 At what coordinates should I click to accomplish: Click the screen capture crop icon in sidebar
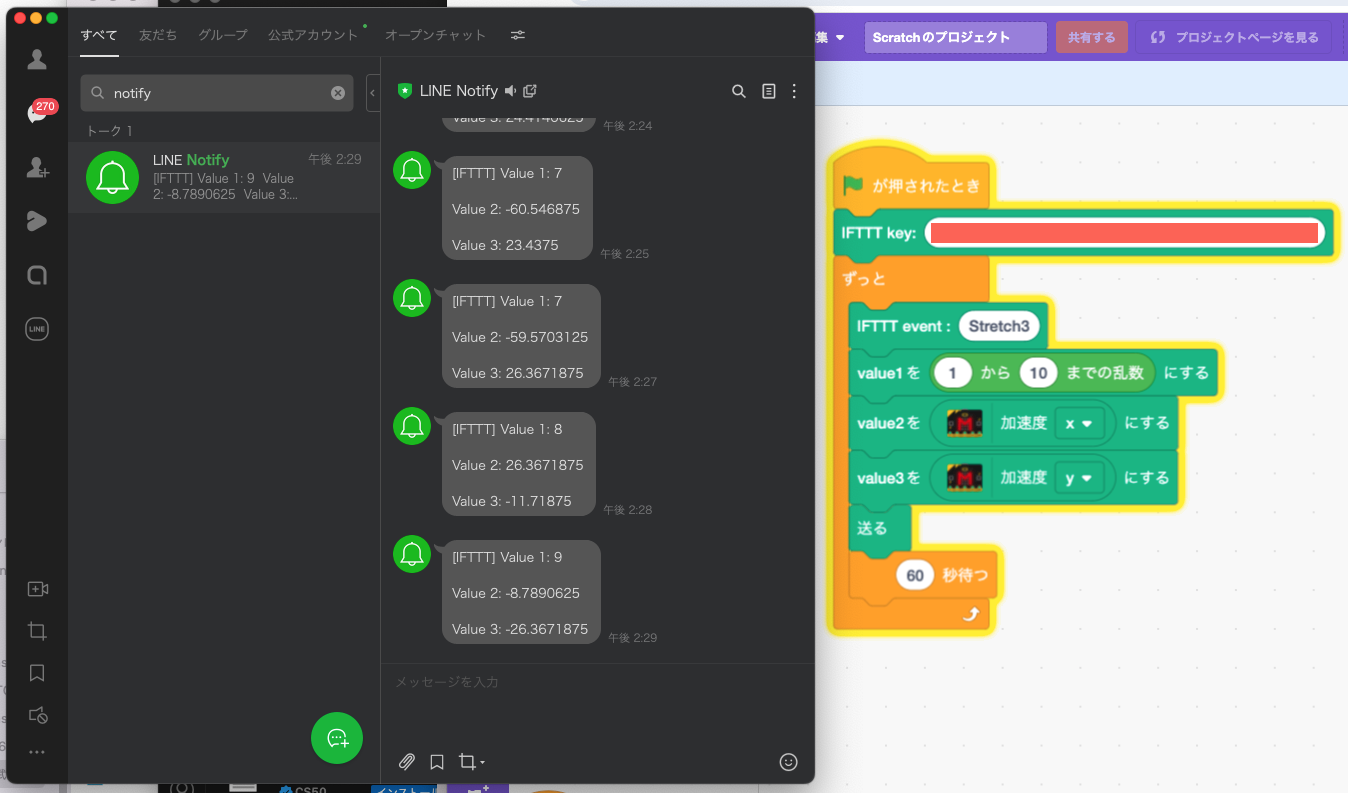pos(37,631)
